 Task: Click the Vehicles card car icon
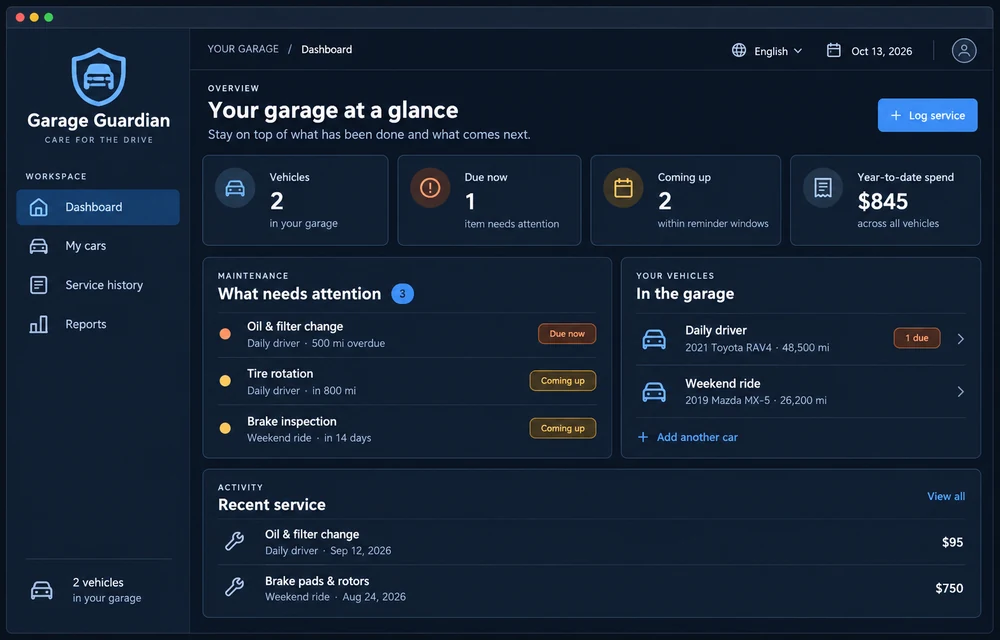pyautogui.click(x=235, y=188)
